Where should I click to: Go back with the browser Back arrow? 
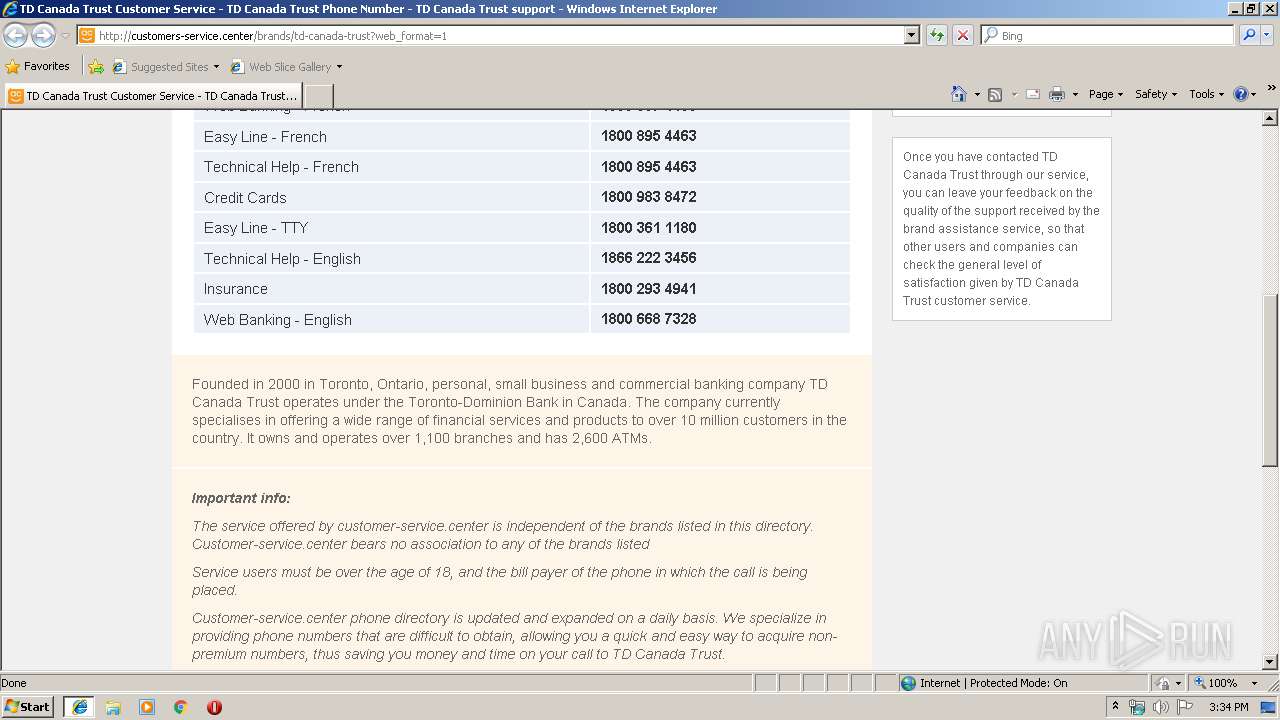(16, 35)
